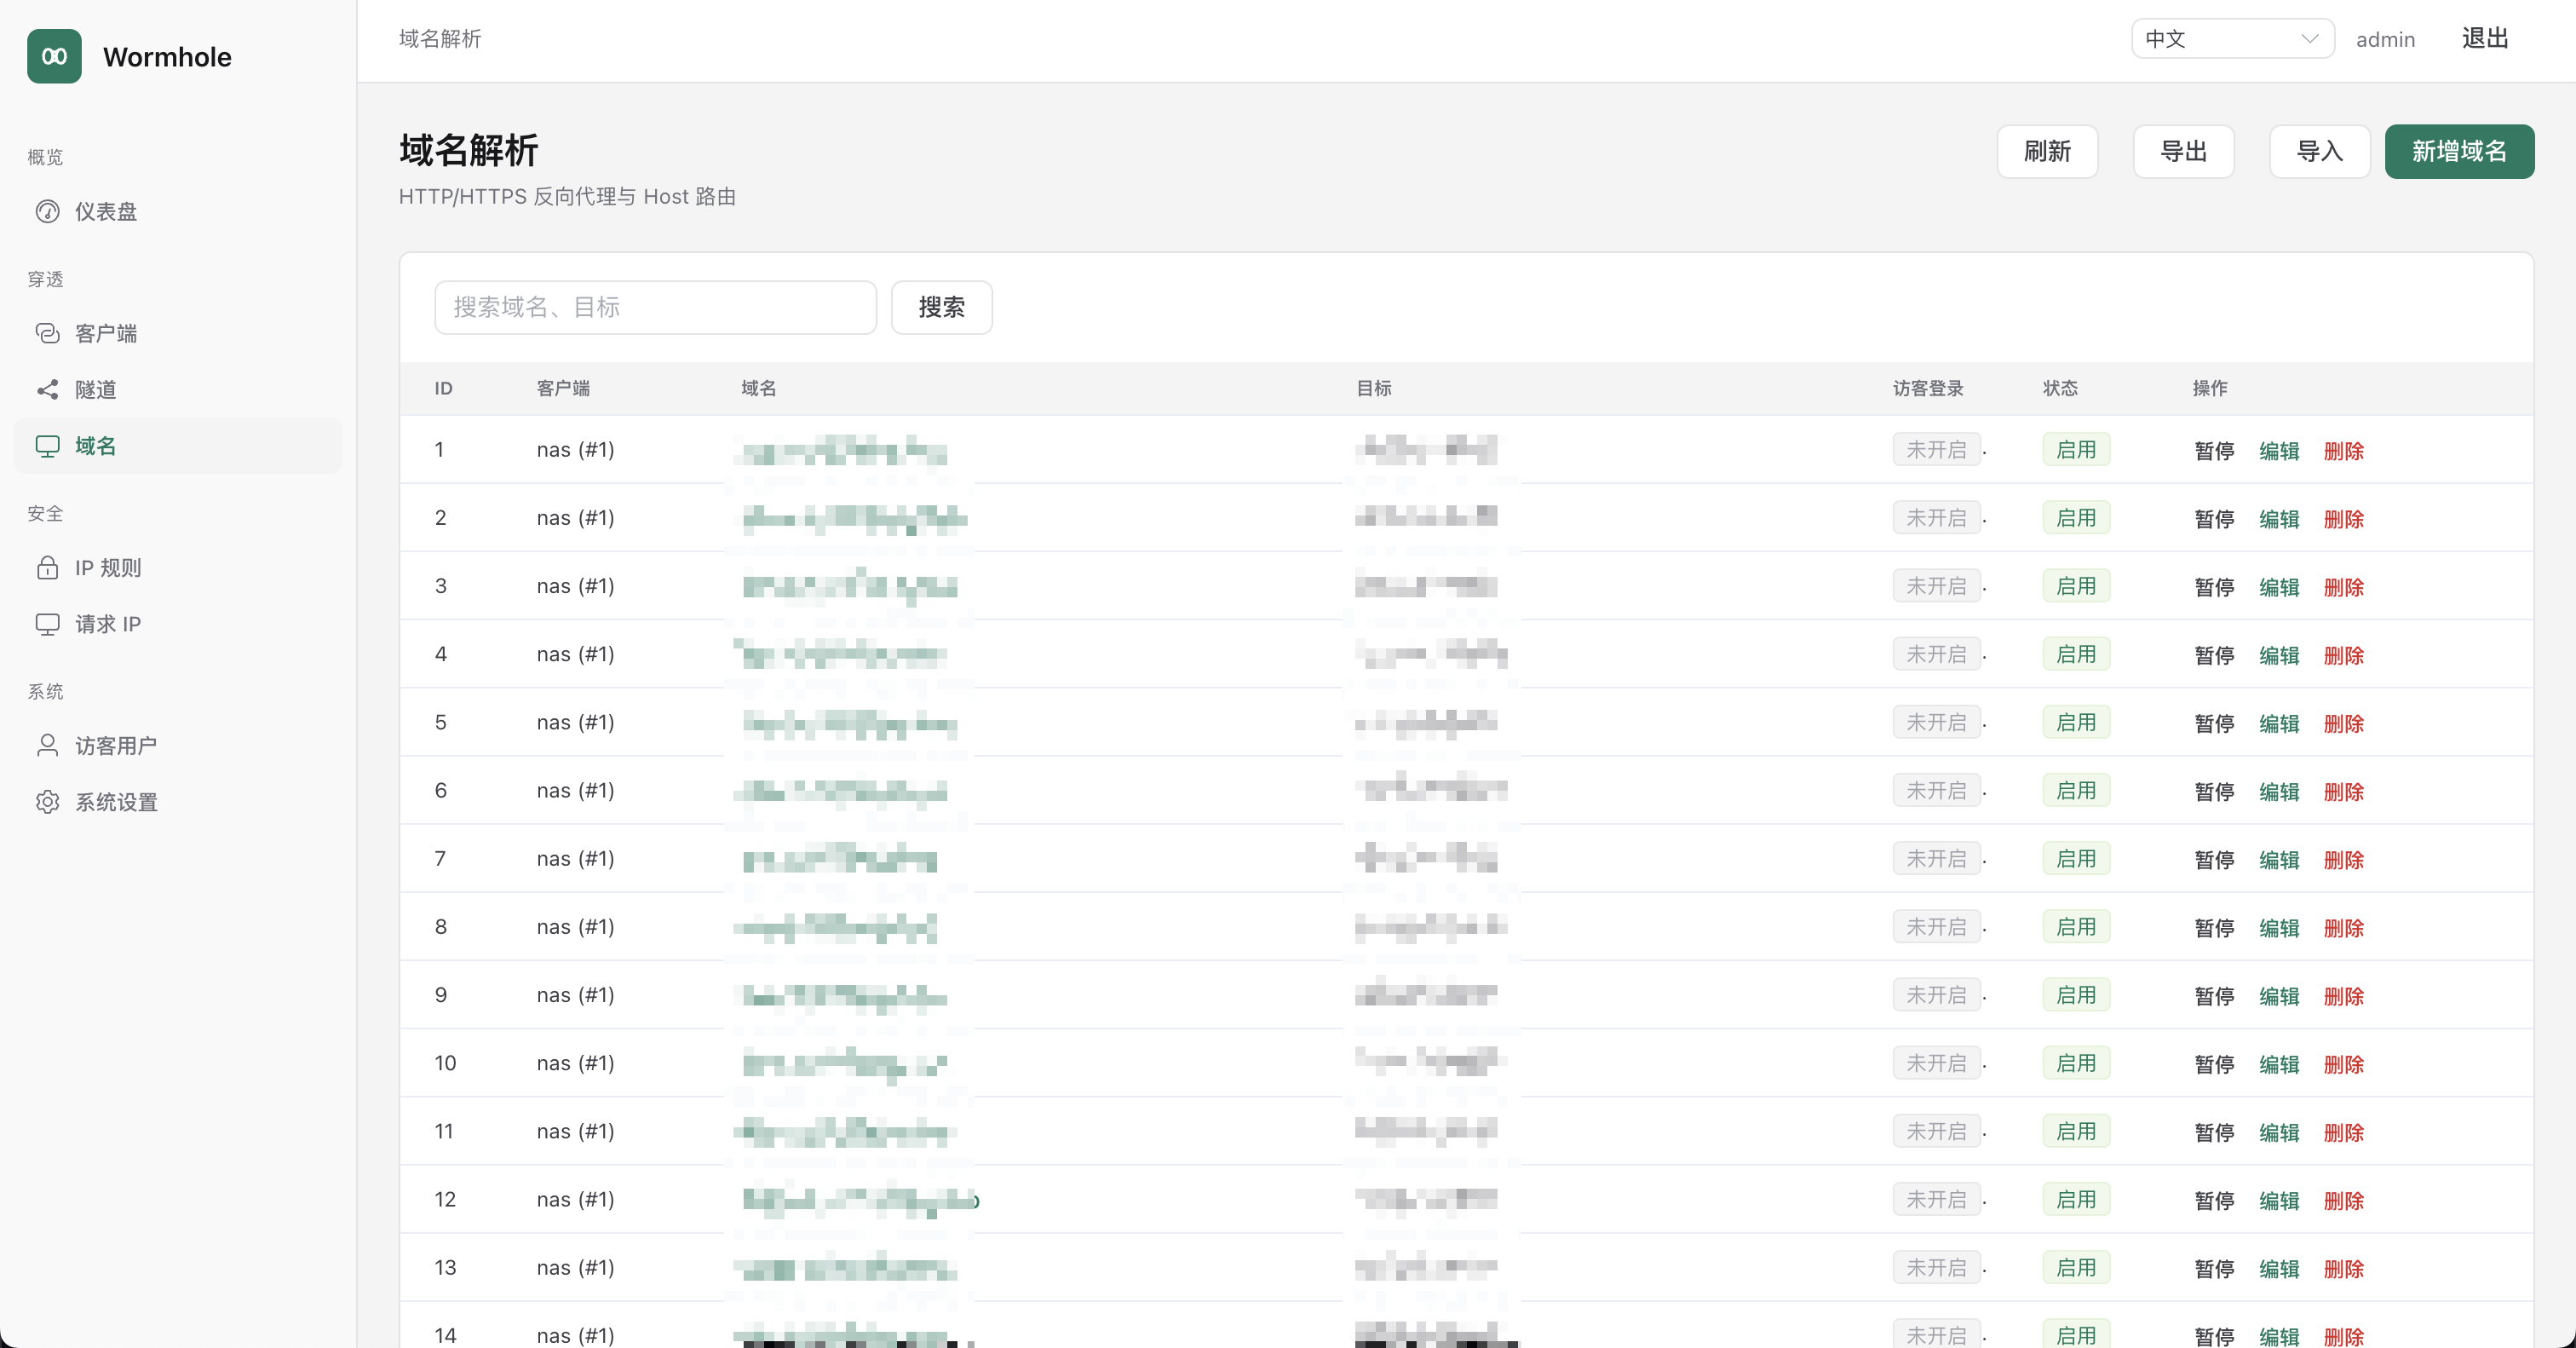The width and height of the screenshot is (2576, 1348).
Task: Click 编辑 in row 7
Action: (x=2279, y=860)
